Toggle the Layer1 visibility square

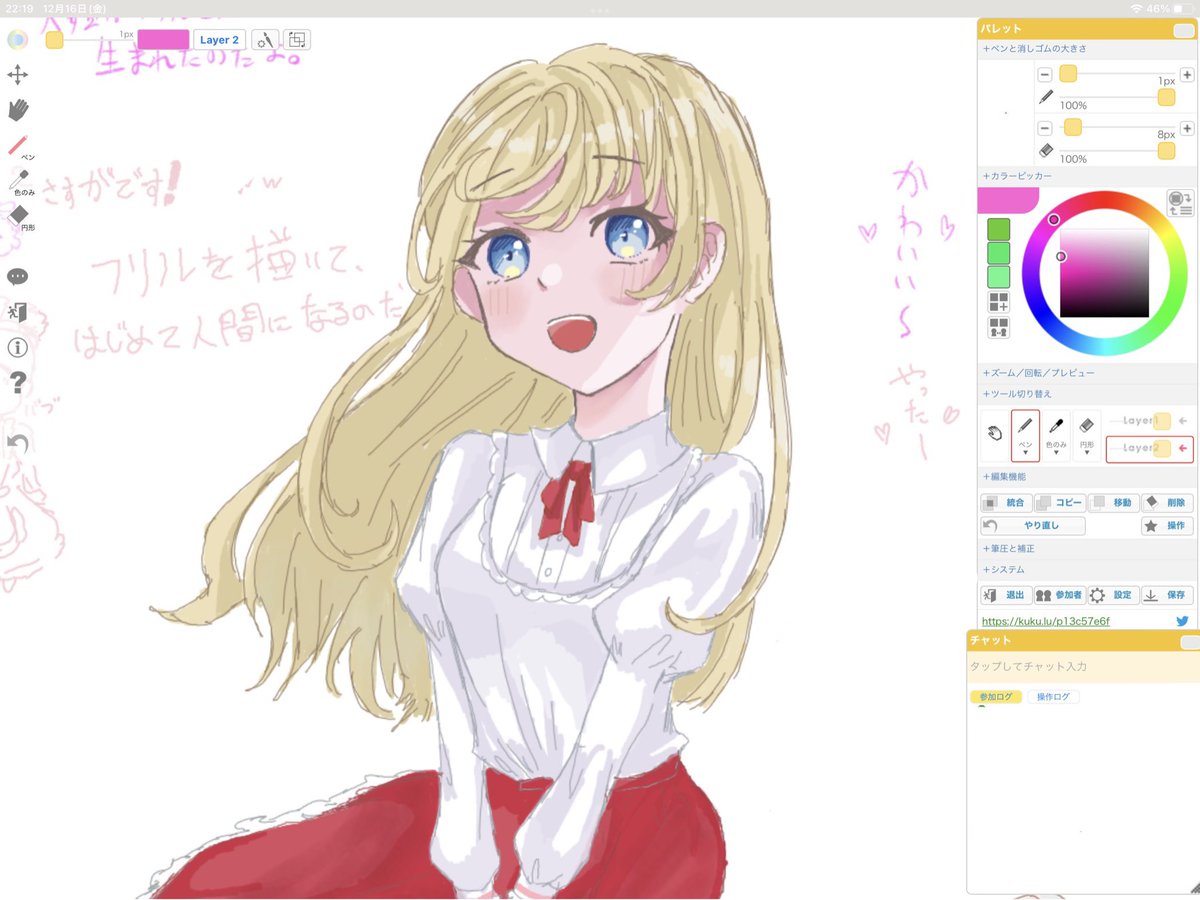point(1162,421)
